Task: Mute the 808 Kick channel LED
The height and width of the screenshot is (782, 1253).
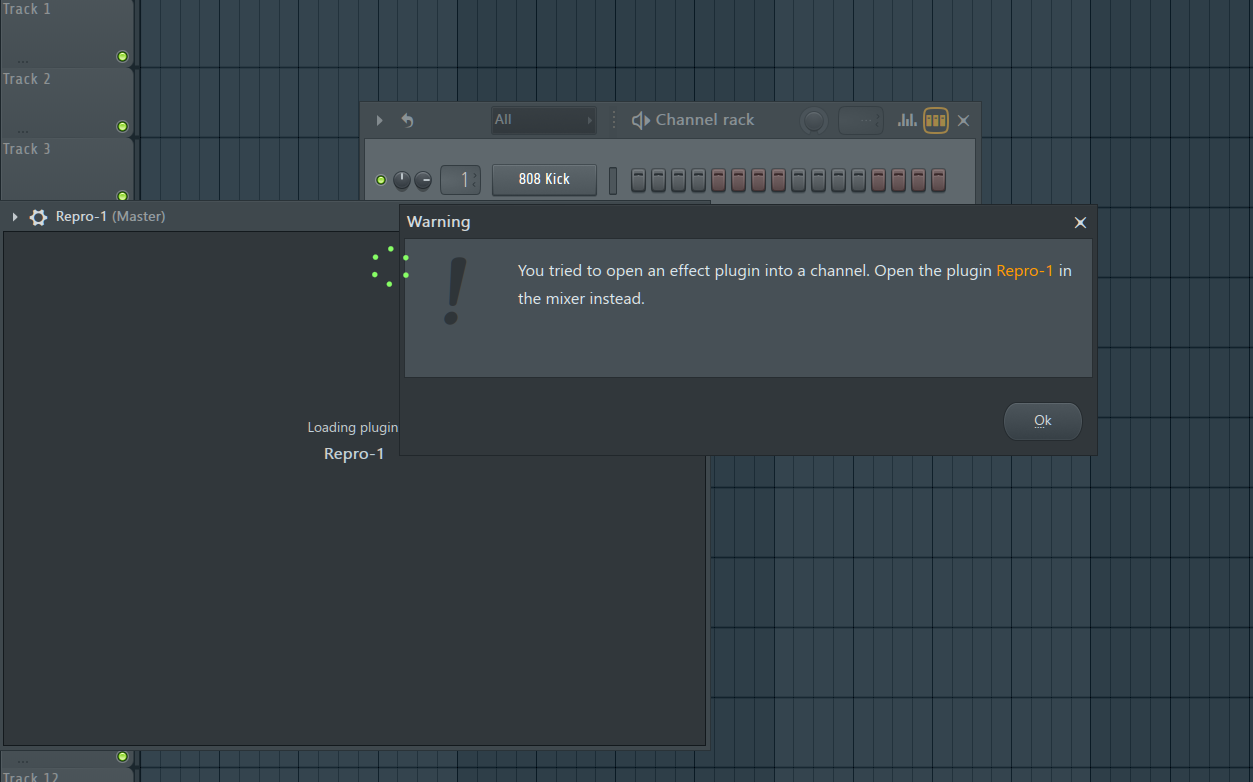Action: (x=381, y=180)
